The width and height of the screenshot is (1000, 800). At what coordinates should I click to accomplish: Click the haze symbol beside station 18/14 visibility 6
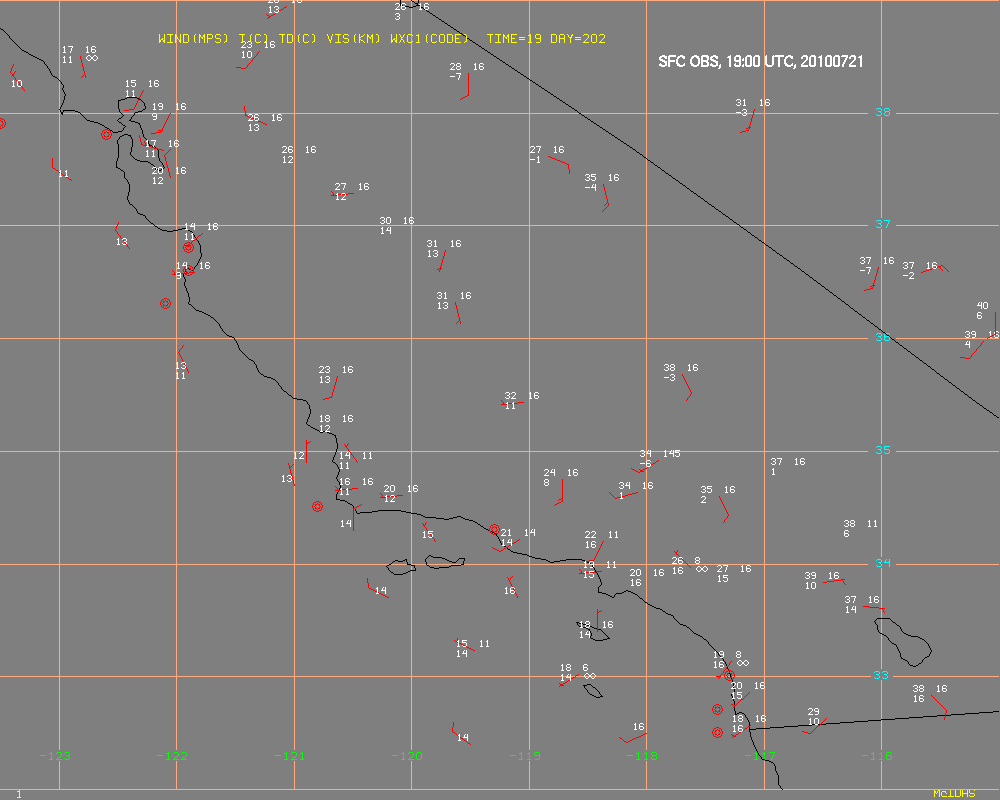pyautogui.click(x=590, y=676)
